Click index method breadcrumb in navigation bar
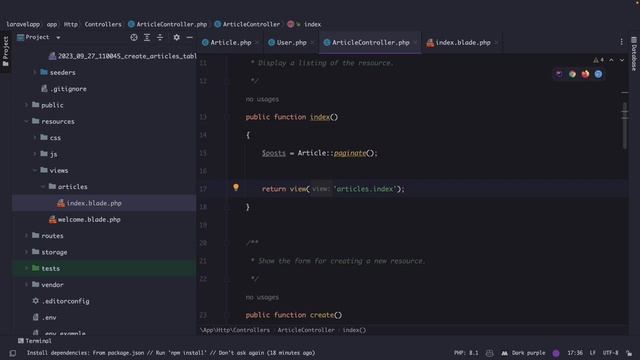The width and height of the screenshot is (640, 360). tap(304, 24)
